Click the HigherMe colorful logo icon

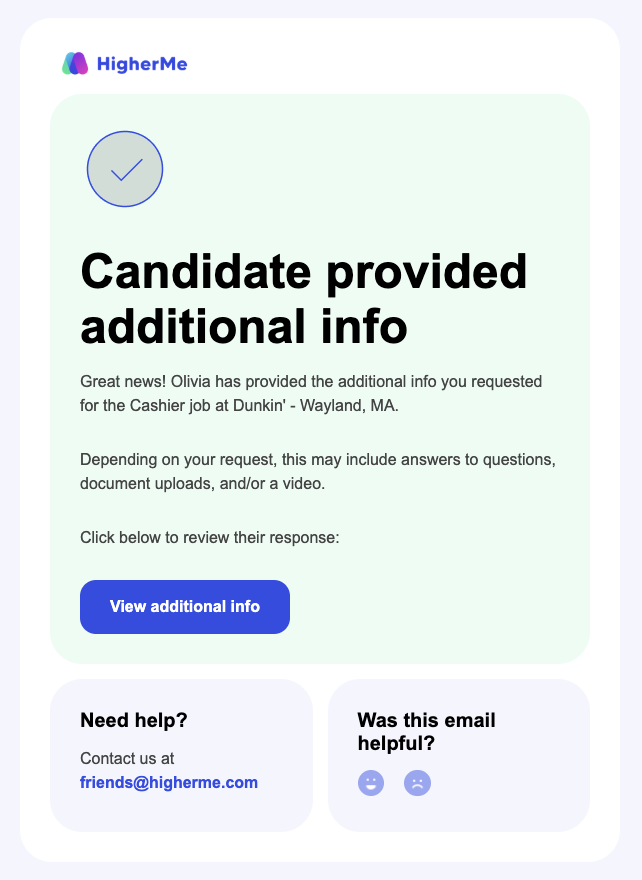[x=75, y=64]
